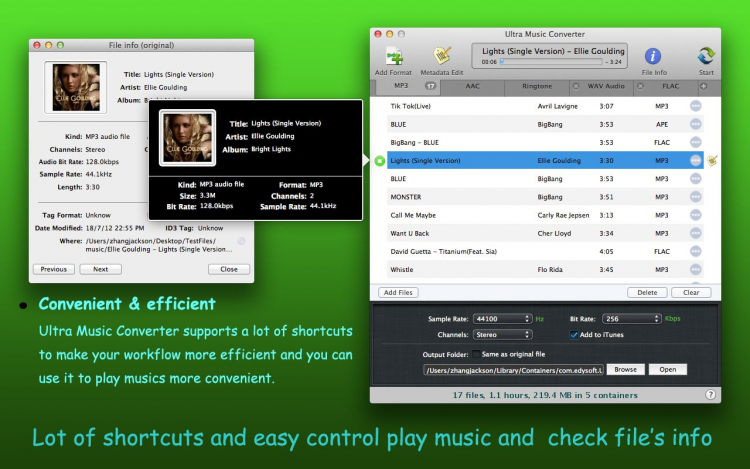The width and height of the screenshot is (750, 469).
Task: Click the 17 count badge on MP3 tab
Action: click(430, 86)
